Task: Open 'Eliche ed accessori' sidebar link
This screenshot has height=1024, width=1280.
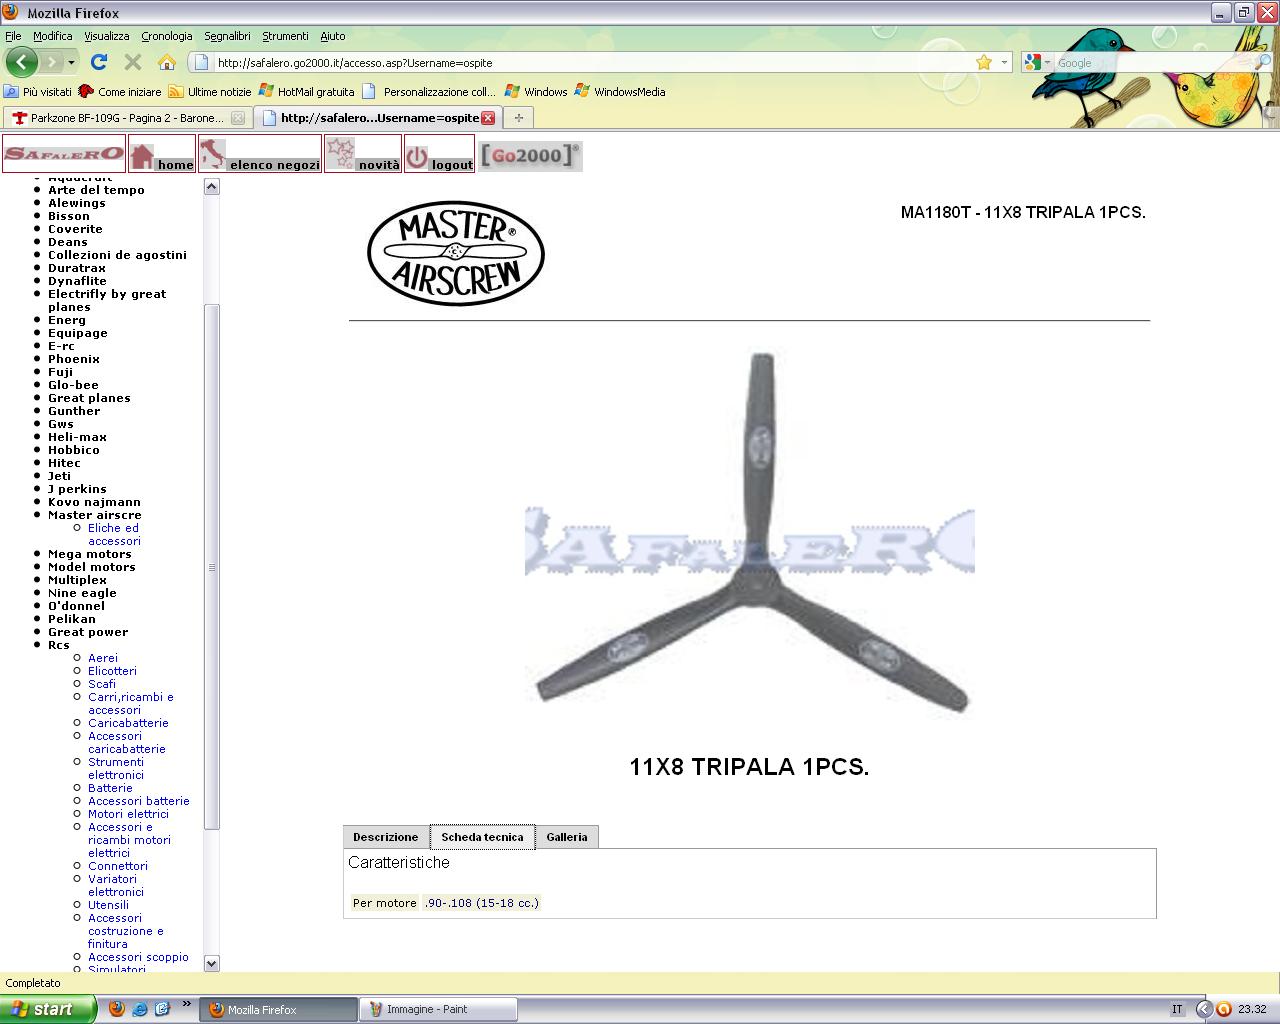Action: click(113, 534)
